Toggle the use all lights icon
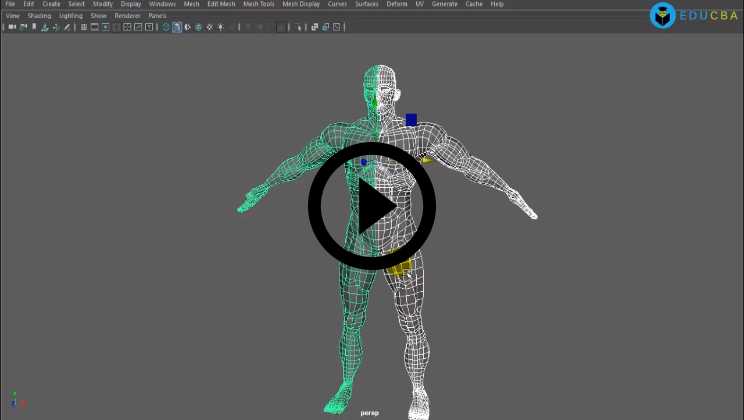This screenshot has height=420, width=744. 209,27
